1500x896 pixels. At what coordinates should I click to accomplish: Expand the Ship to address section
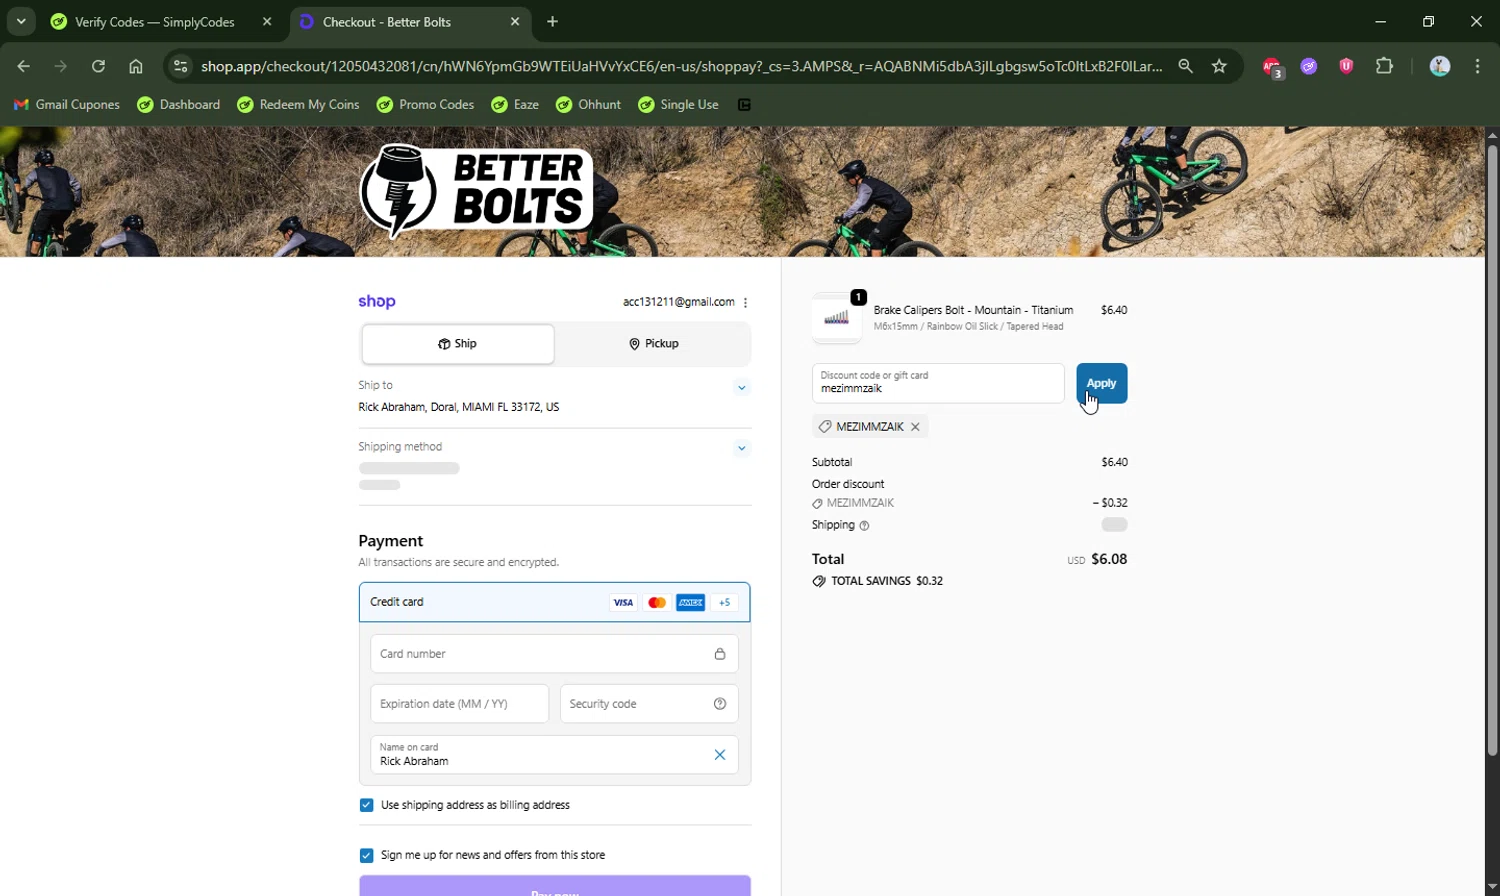click(x=742, y=388)
